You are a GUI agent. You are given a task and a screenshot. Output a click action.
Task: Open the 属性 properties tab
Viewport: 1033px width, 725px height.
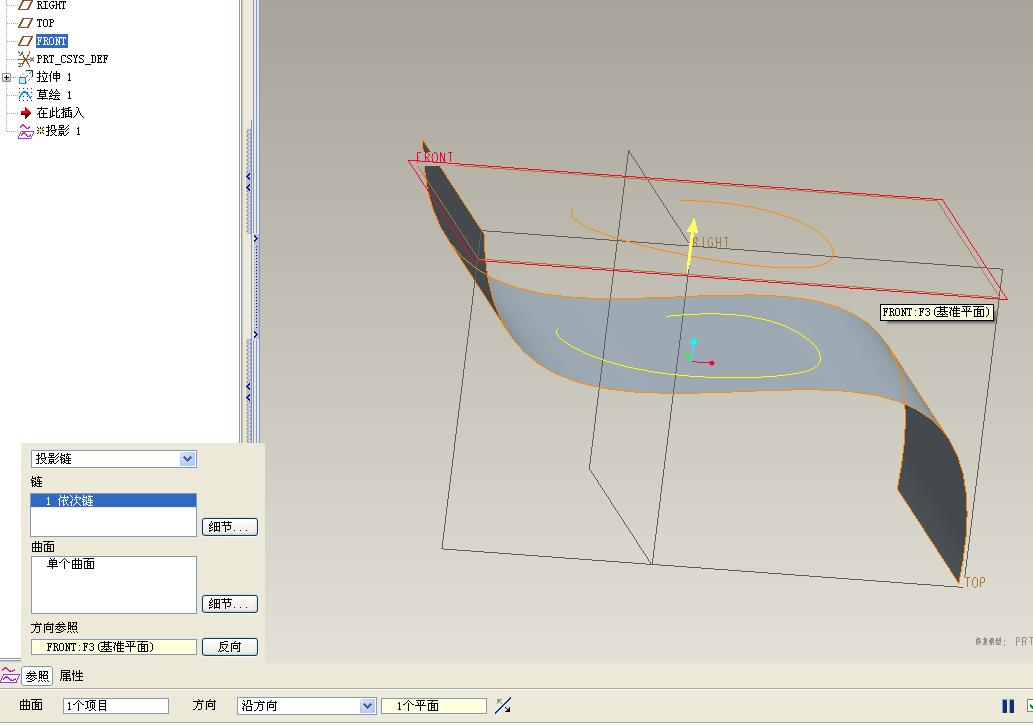click(71, 676)
